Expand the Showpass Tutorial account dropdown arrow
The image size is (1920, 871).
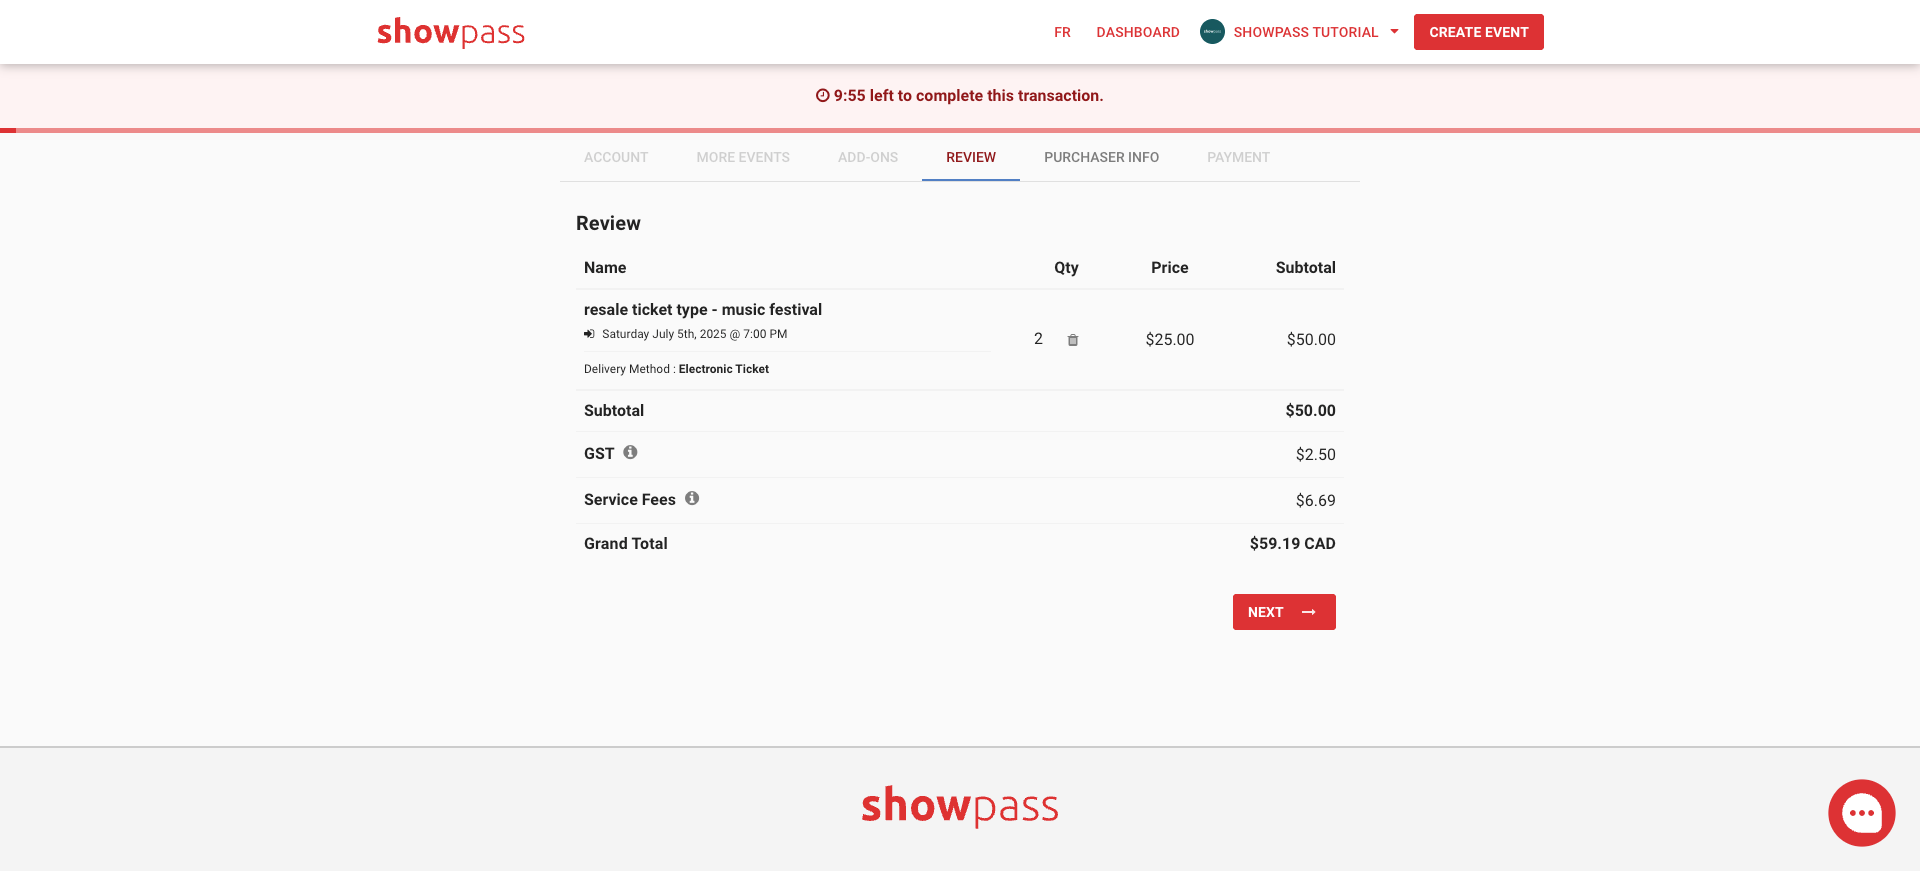coord(1394,32)
